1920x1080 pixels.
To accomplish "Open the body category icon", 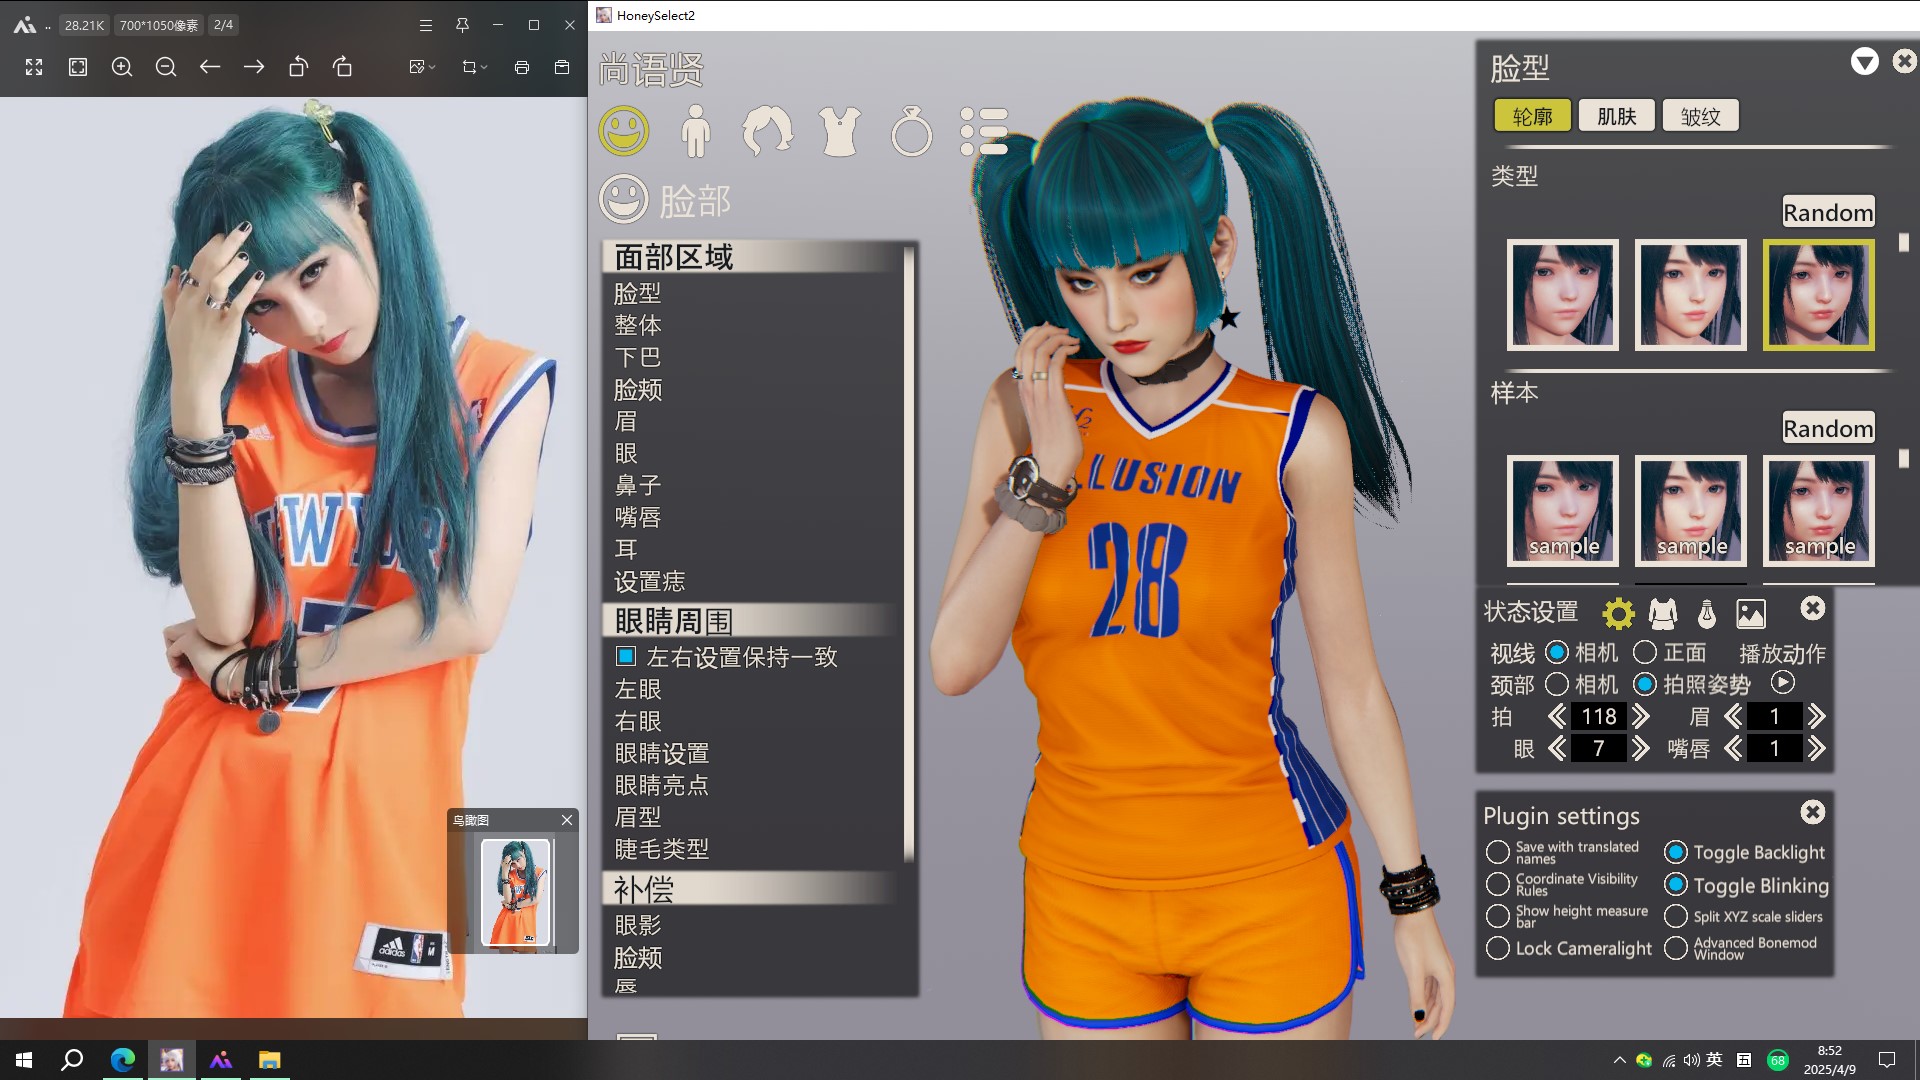I will (x=695, y=131).
